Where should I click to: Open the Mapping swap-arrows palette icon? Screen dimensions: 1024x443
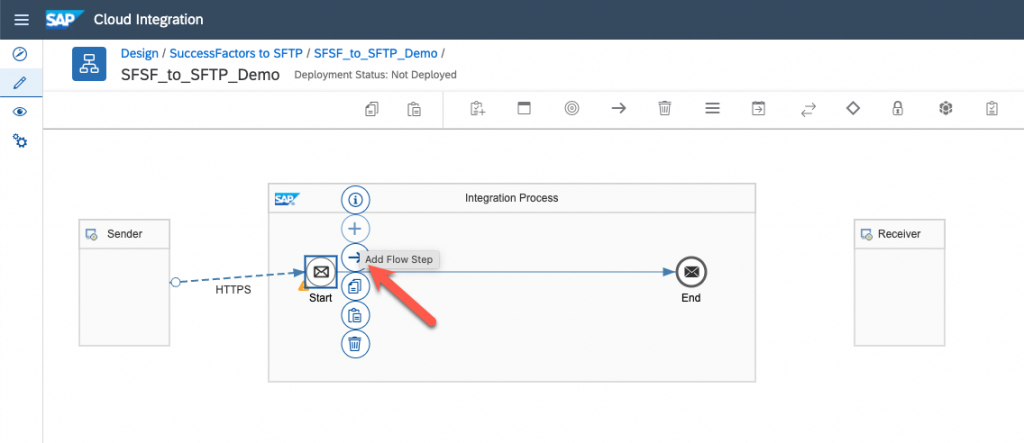808,110
